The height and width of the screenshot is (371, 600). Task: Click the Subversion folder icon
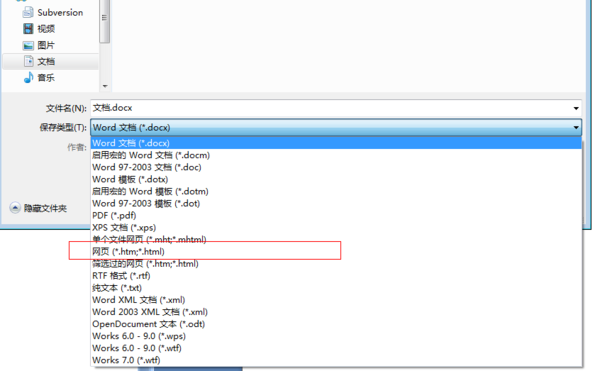[x=28, y=13]
